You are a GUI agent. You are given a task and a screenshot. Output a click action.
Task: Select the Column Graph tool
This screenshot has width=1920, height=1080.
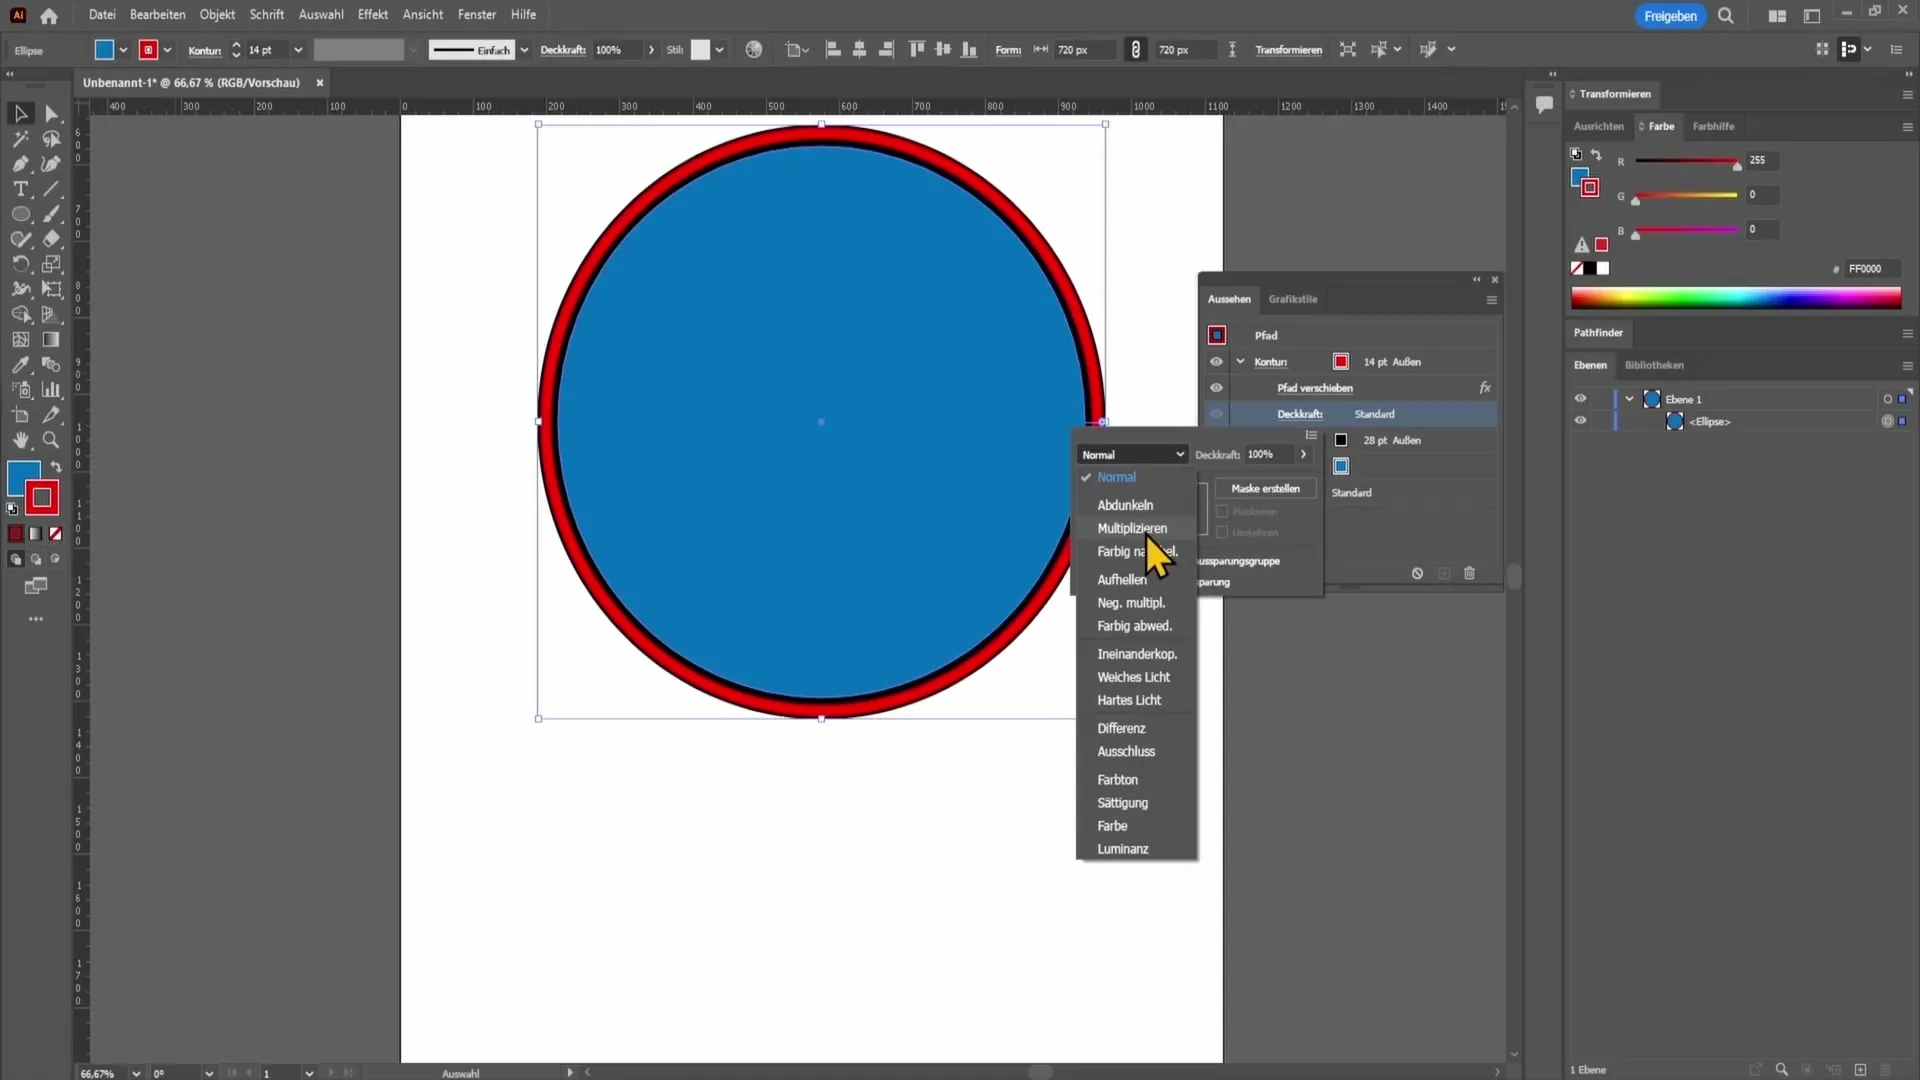tap(52, 390)
